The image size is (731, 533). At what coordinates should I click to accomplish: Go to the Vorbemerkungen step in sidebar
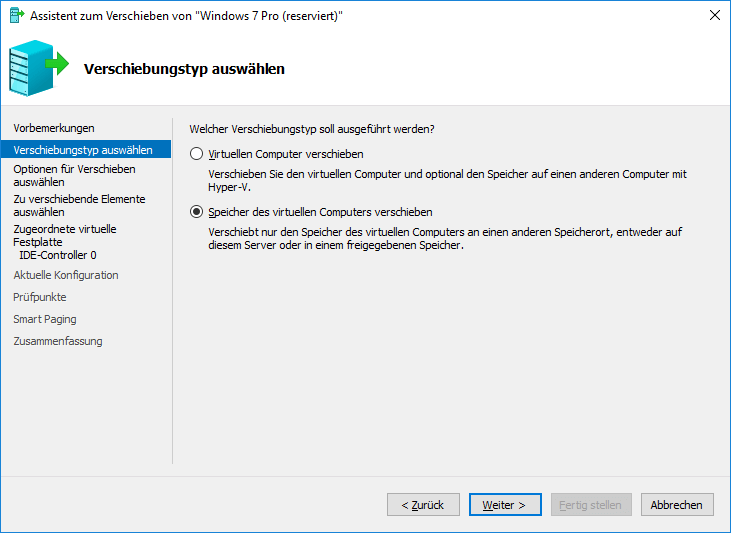(x=54, y=128)
